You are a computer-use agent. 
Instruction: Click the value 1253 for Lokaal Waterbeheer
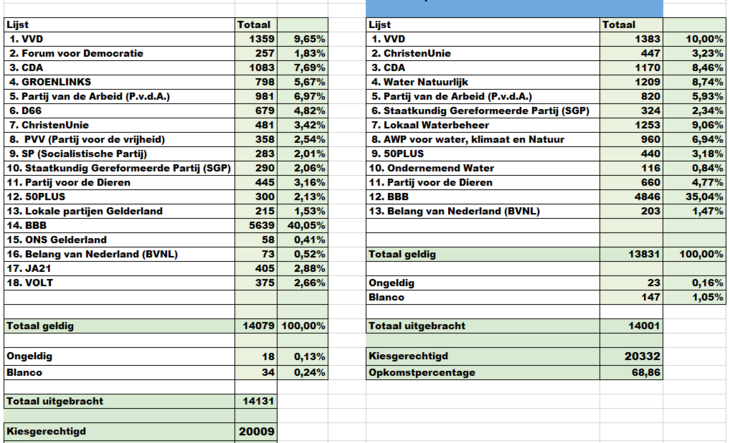[x=631, y=125]
